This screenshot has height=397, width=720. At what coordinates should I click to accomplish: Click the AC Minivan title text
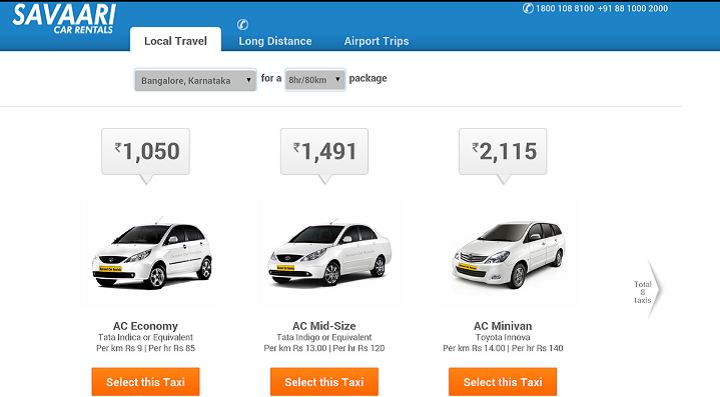tap(503, 326)
